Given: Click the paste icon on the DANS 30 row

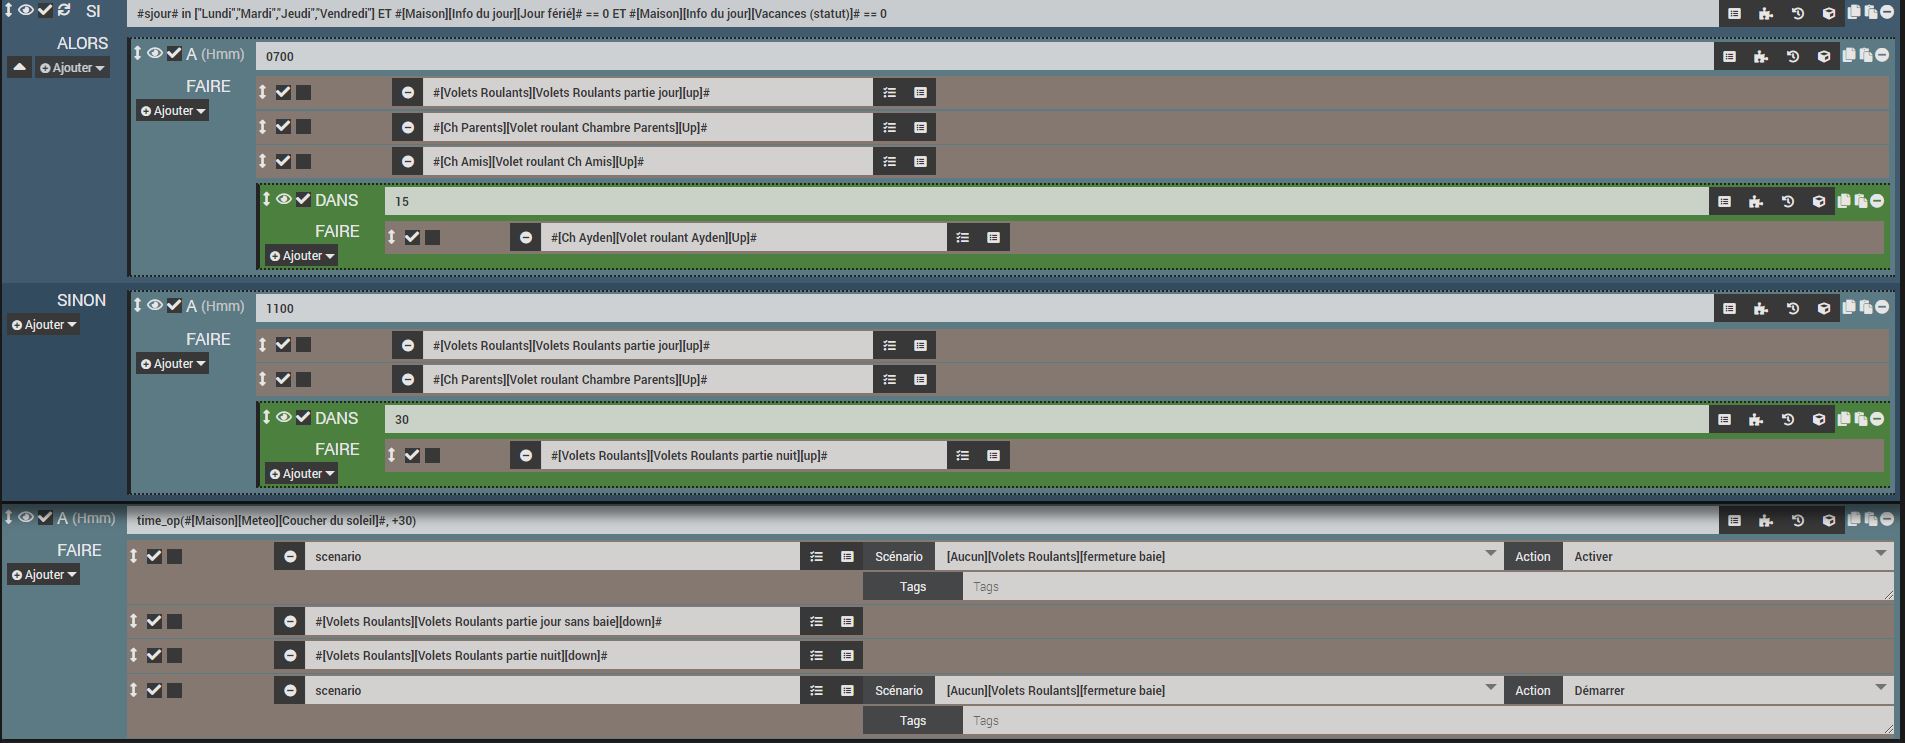Looking at the screenshot, I should (x=1860, y=419).
